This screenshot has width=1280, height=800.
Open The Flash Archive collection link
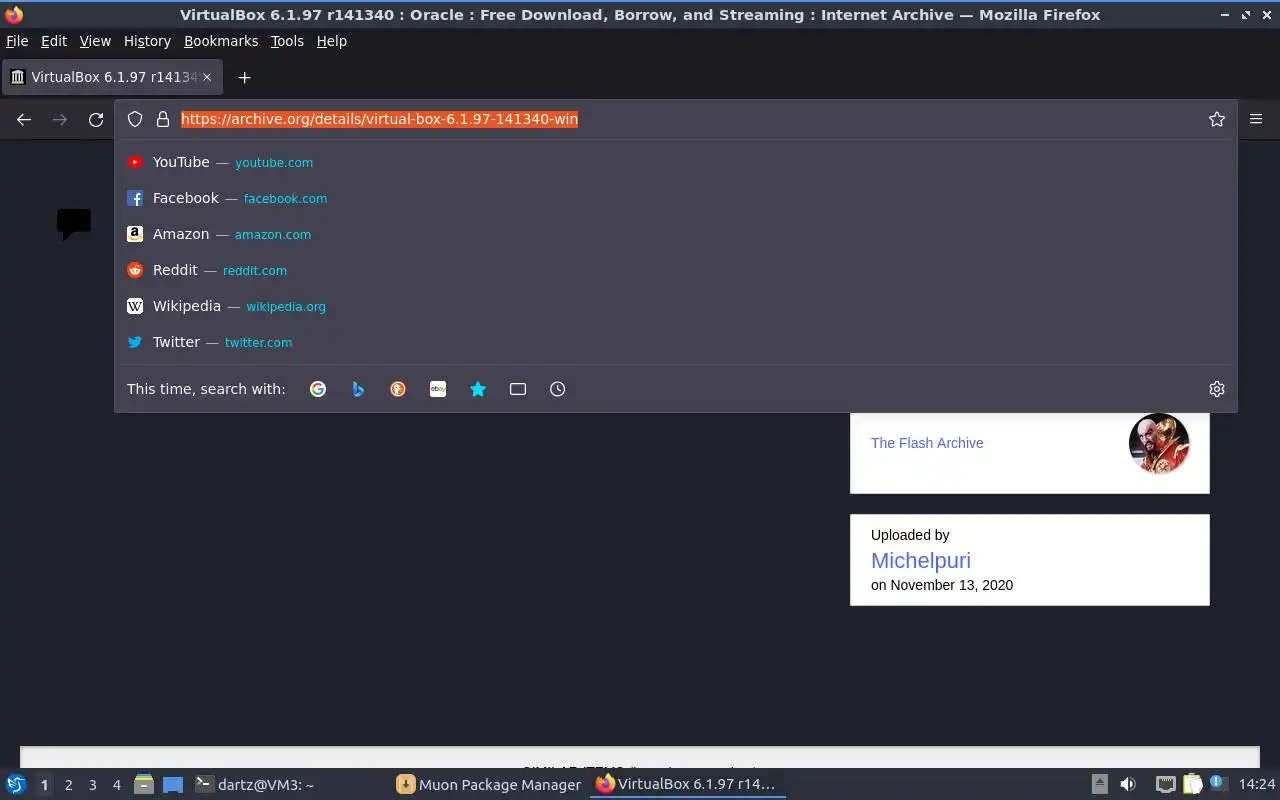(x=927, y=443)
